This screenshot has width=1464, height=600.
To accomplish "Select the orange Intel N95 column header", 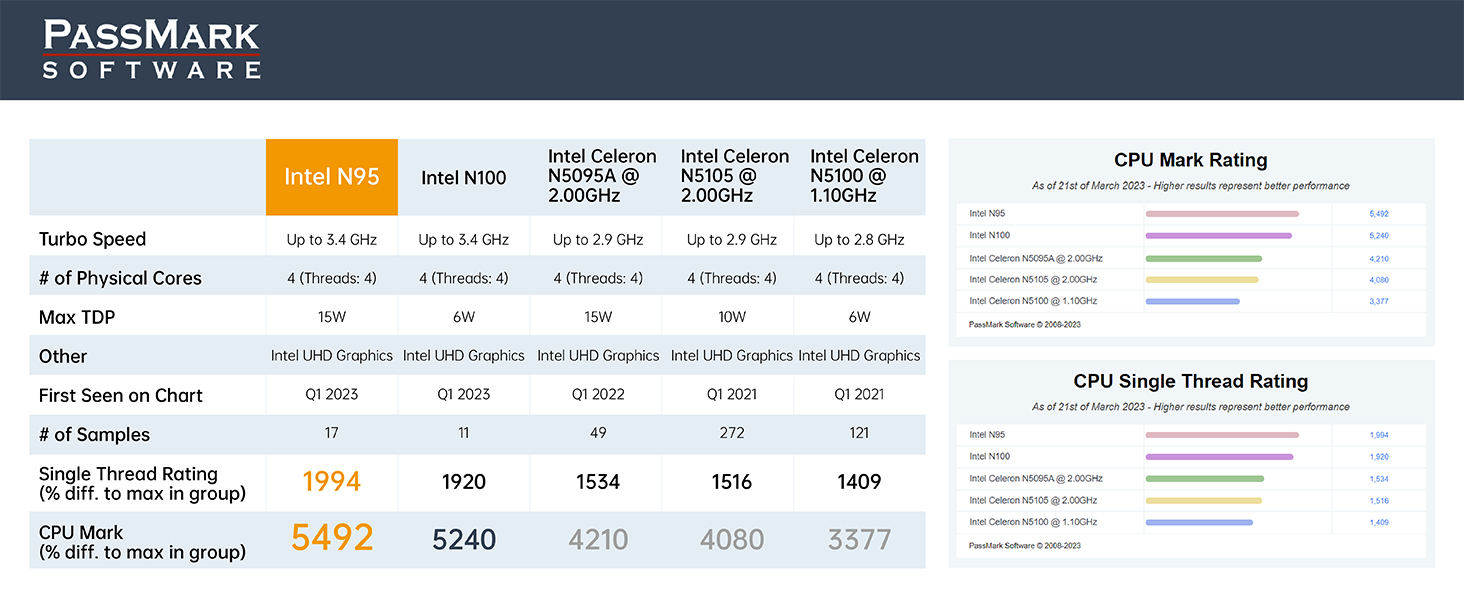I will (332, 177).
